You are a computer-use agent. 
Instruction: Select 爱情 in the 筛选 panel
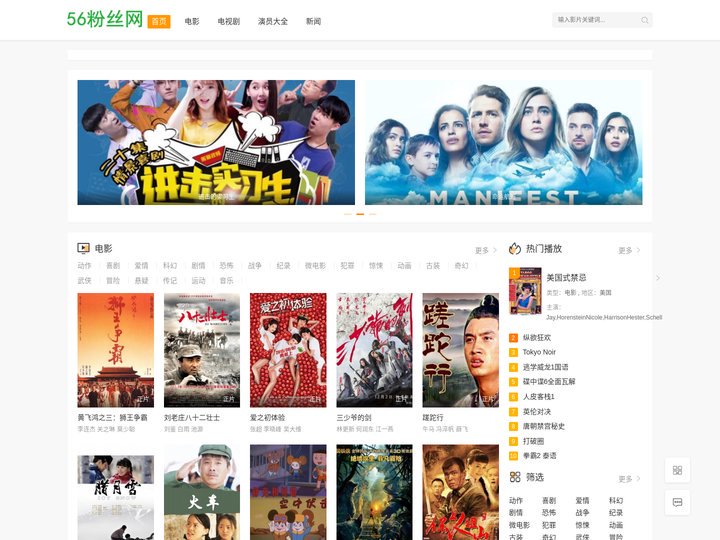coord(582,501)
